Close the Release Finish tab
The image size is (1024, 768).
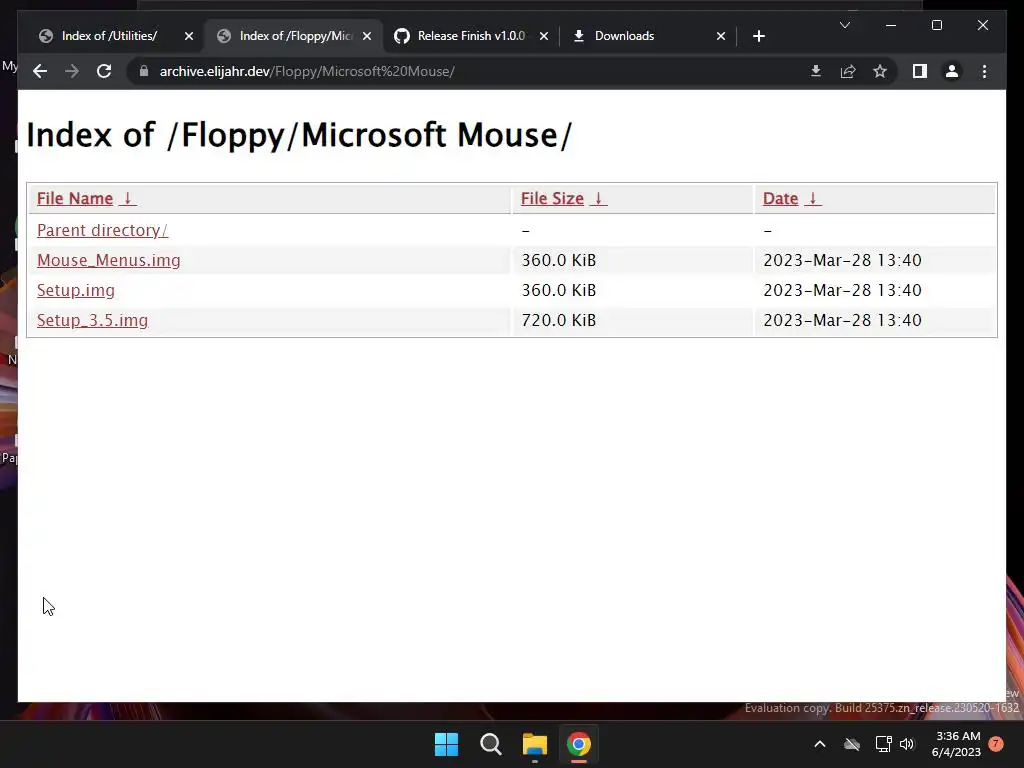click(543, 36)
